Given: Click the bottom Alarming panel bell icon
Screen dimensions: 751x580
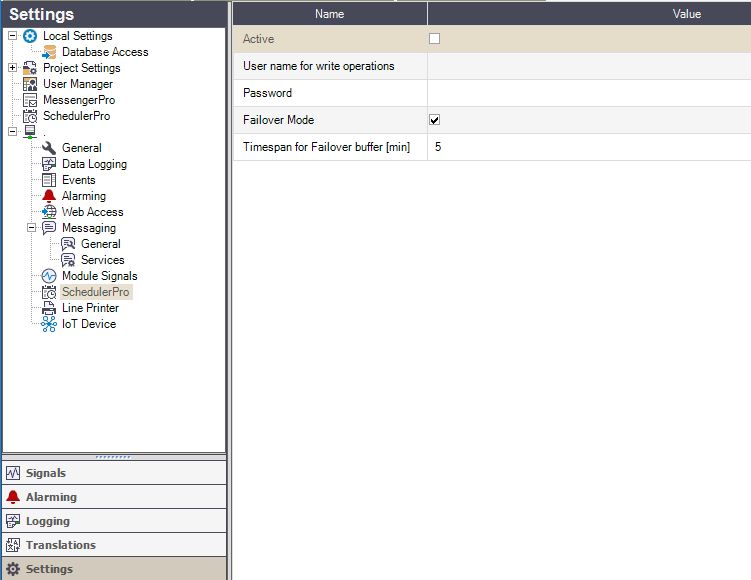Looking at the screenshot, I should [x=13, y=497].
